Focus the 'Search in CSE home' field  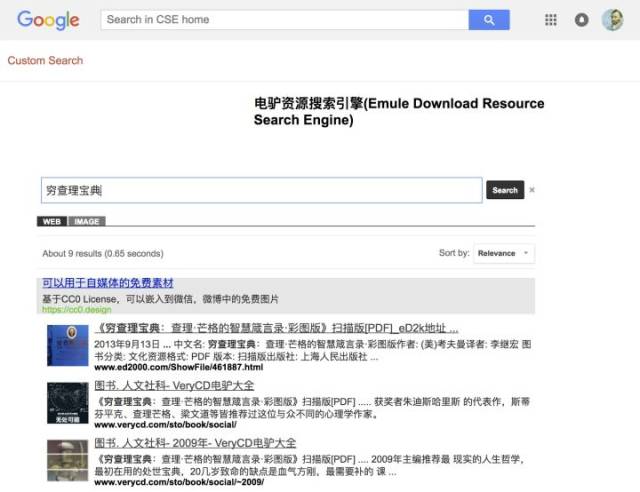point(285,20)
